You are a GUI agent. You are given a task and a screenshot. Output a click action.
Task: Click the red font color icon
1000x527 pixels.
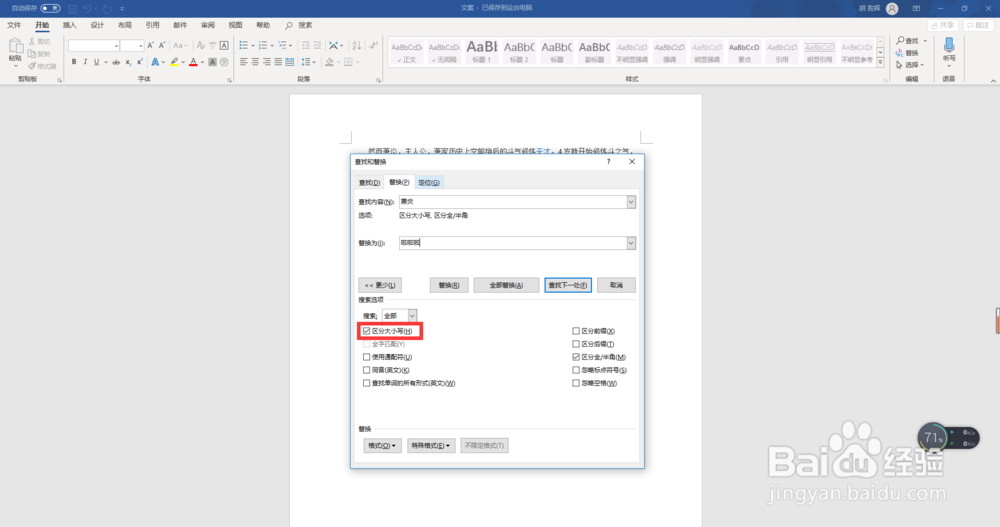(193, 62)
